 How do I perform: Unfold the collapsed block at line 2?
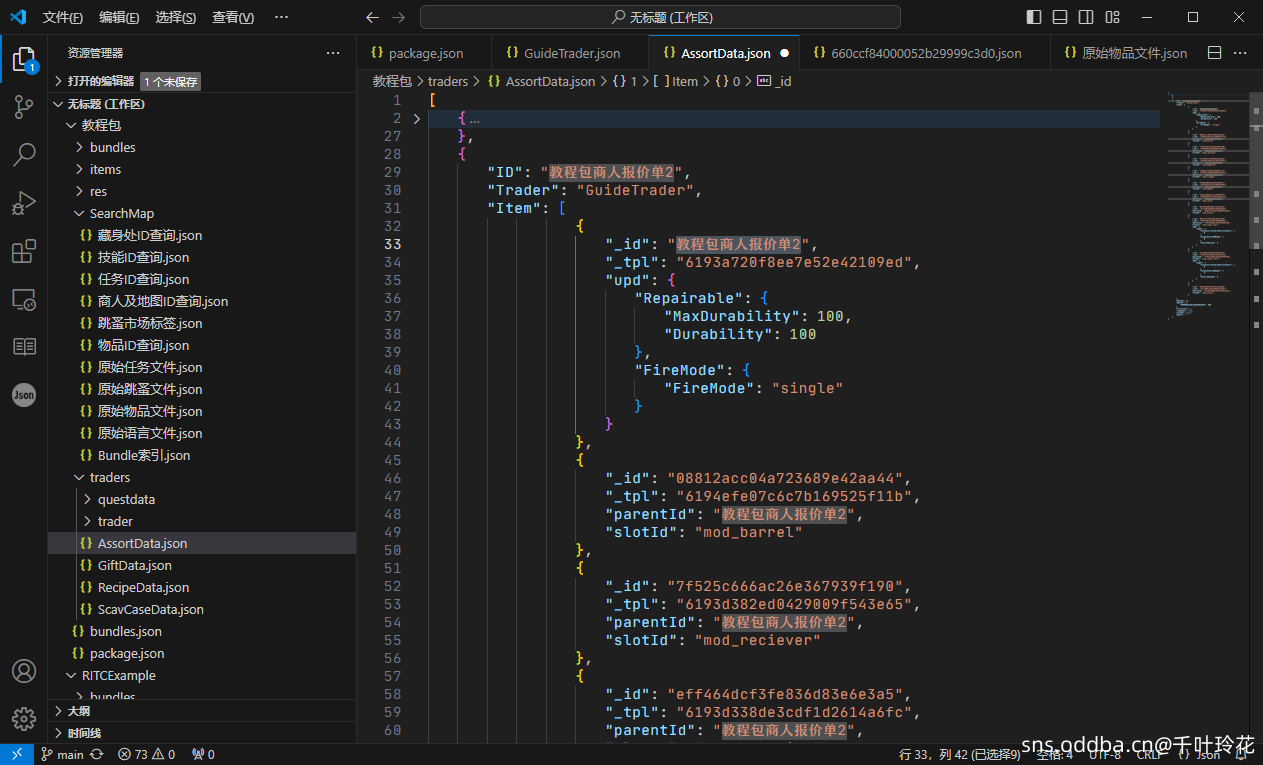tap(417, 118)
